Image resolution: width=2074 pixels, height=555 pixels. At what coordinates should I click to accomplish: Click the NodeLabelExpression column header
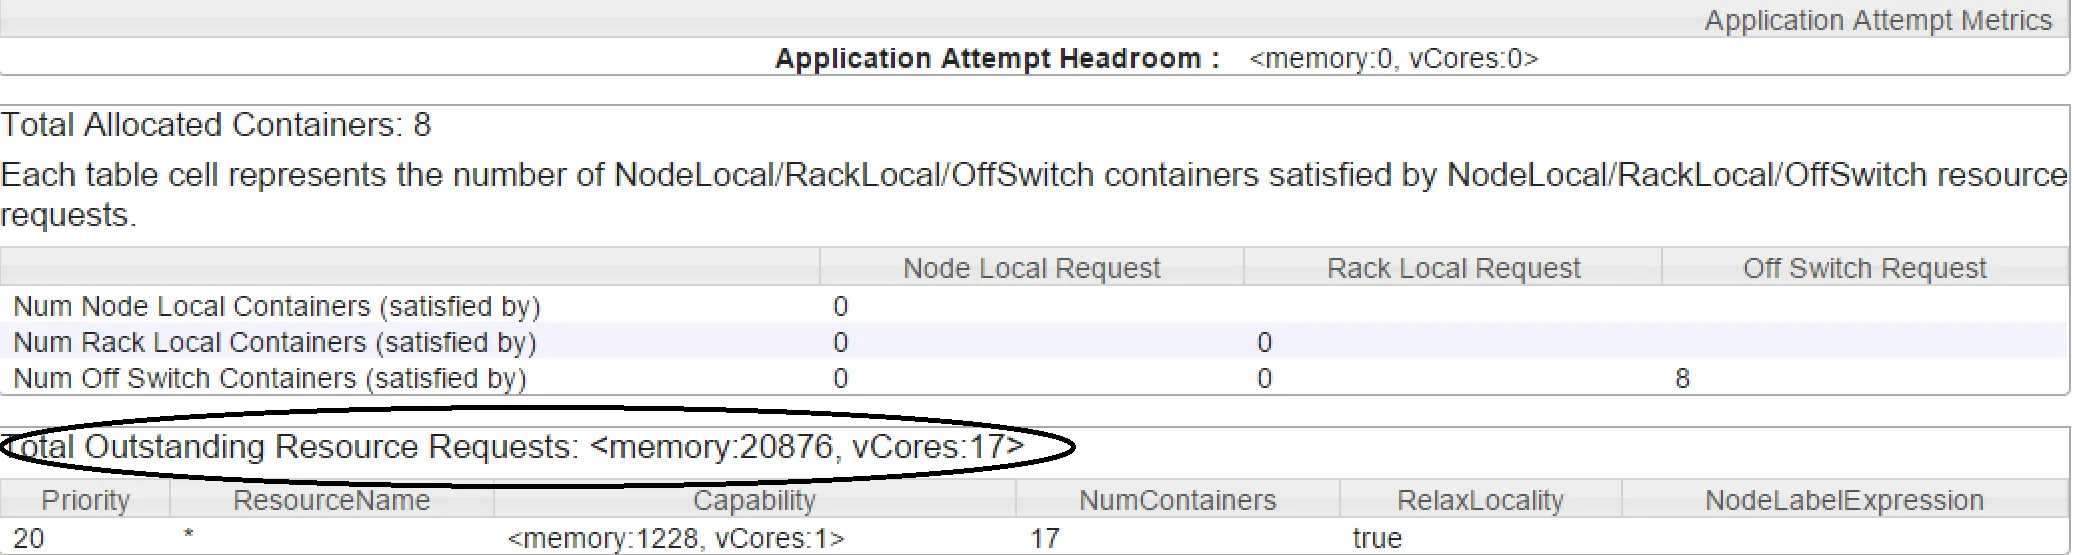[1844, 500]
